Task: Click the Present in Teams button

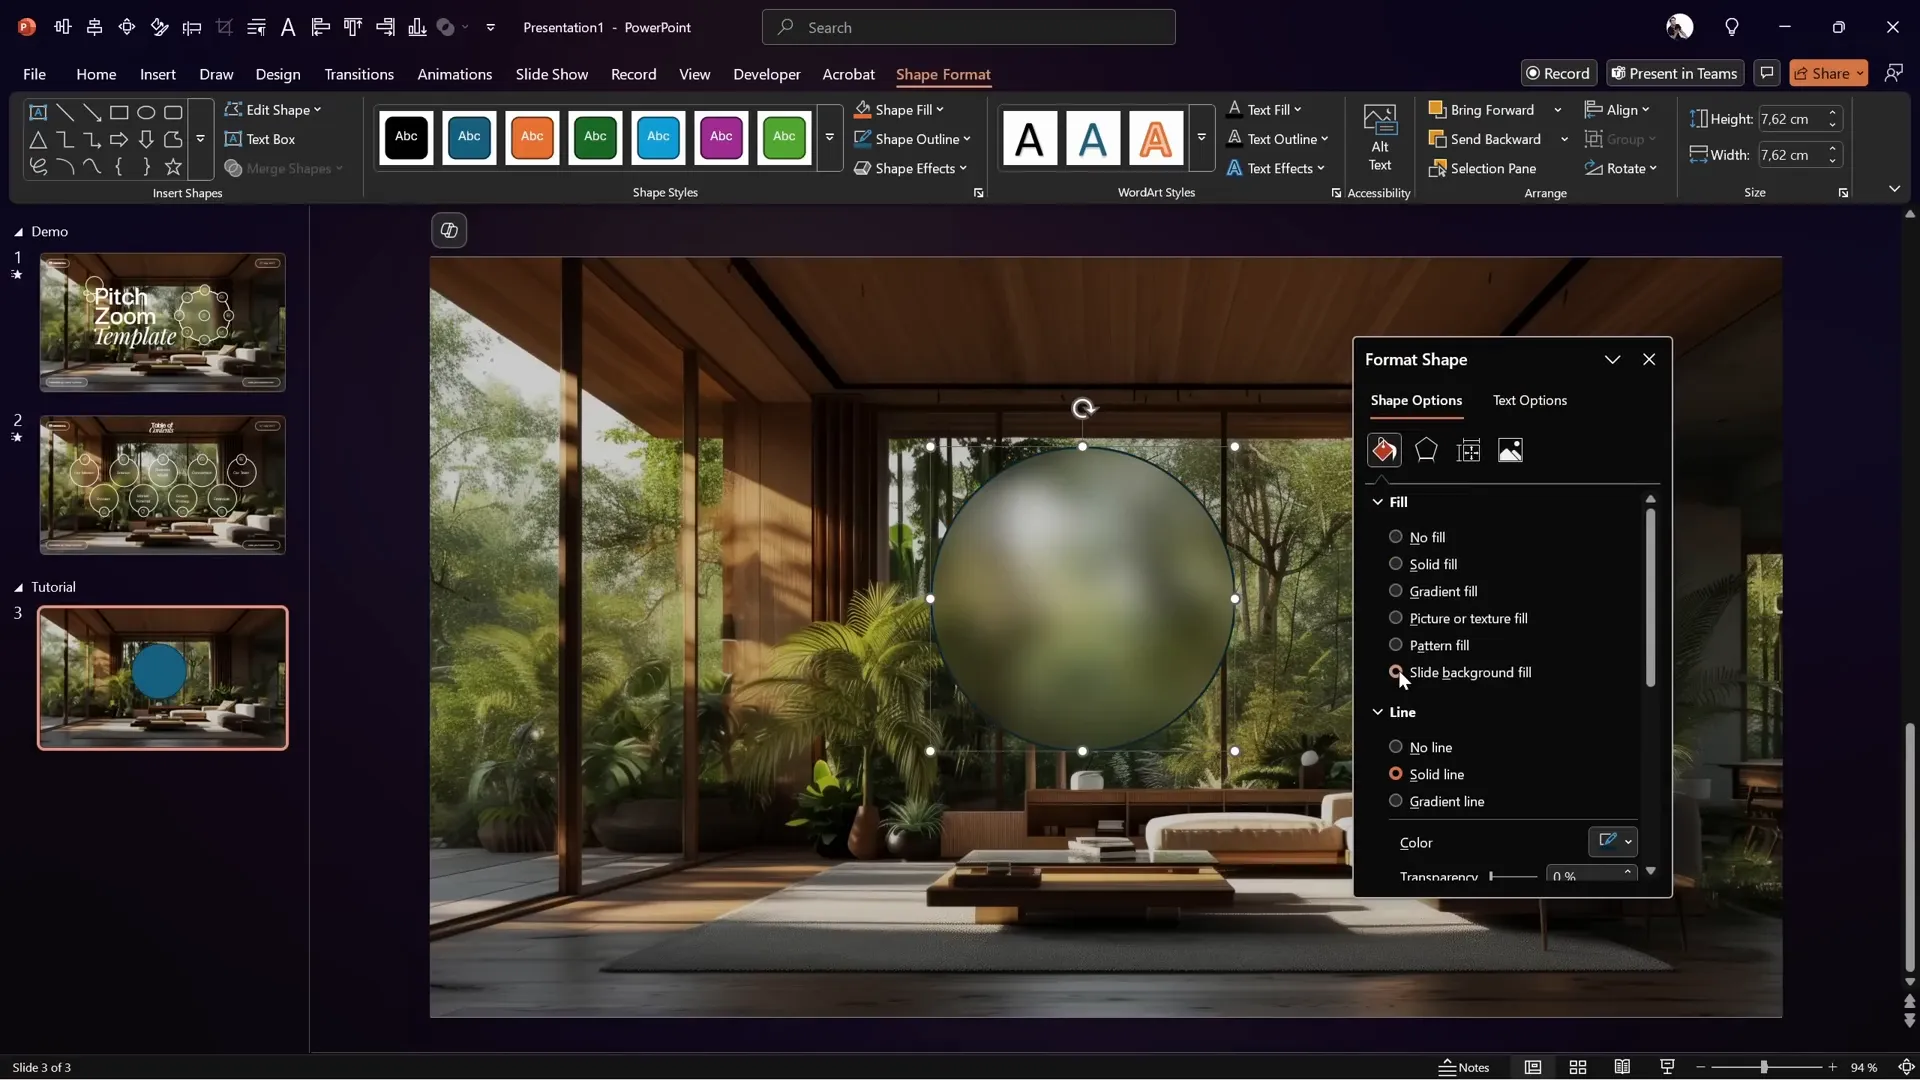Action: (1675, 73)
